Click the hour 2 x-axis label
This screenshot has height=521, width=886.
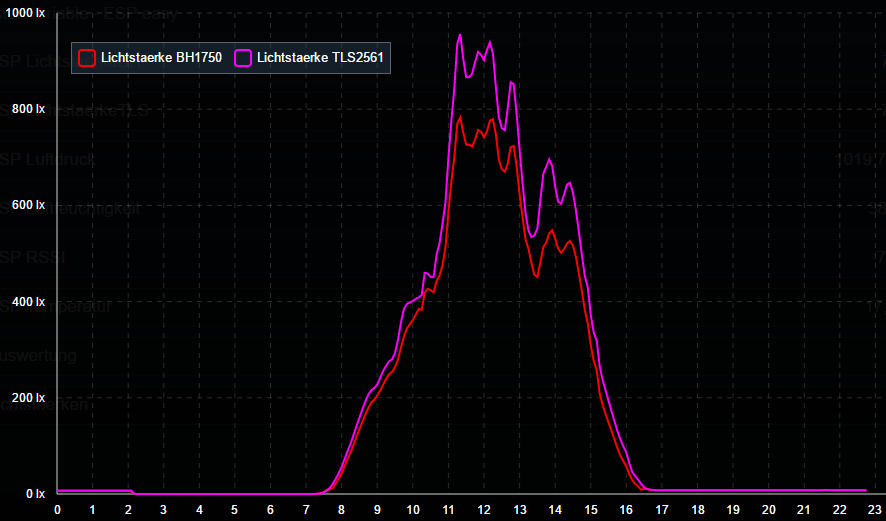click(128, 510)
